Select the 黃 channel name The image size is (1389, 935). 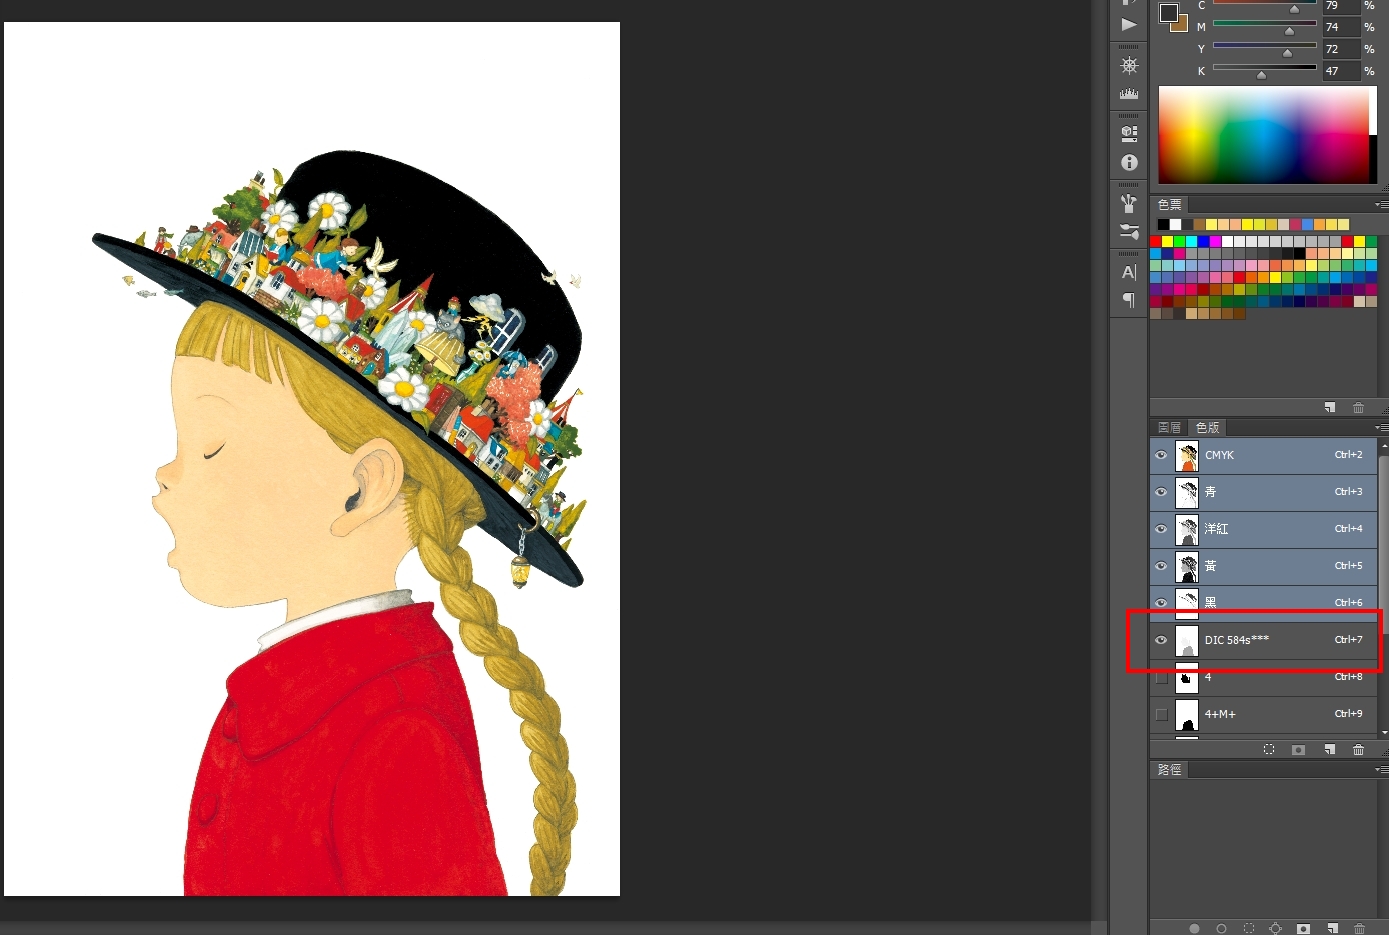(1210, 566)
